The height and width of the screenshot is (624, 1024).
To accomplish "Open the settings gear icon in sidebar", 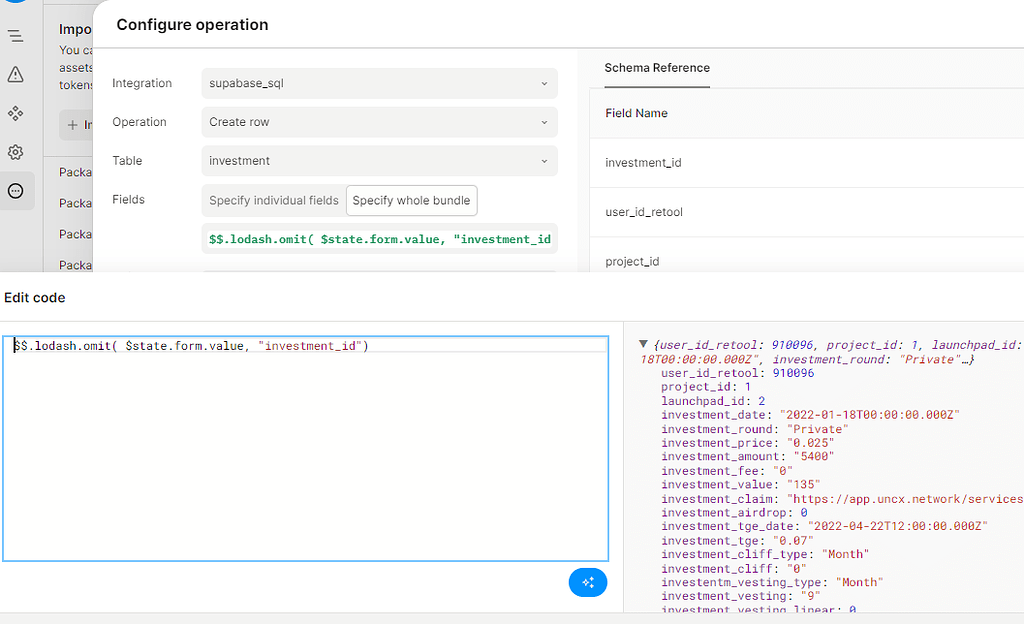I will pos(15,153).
